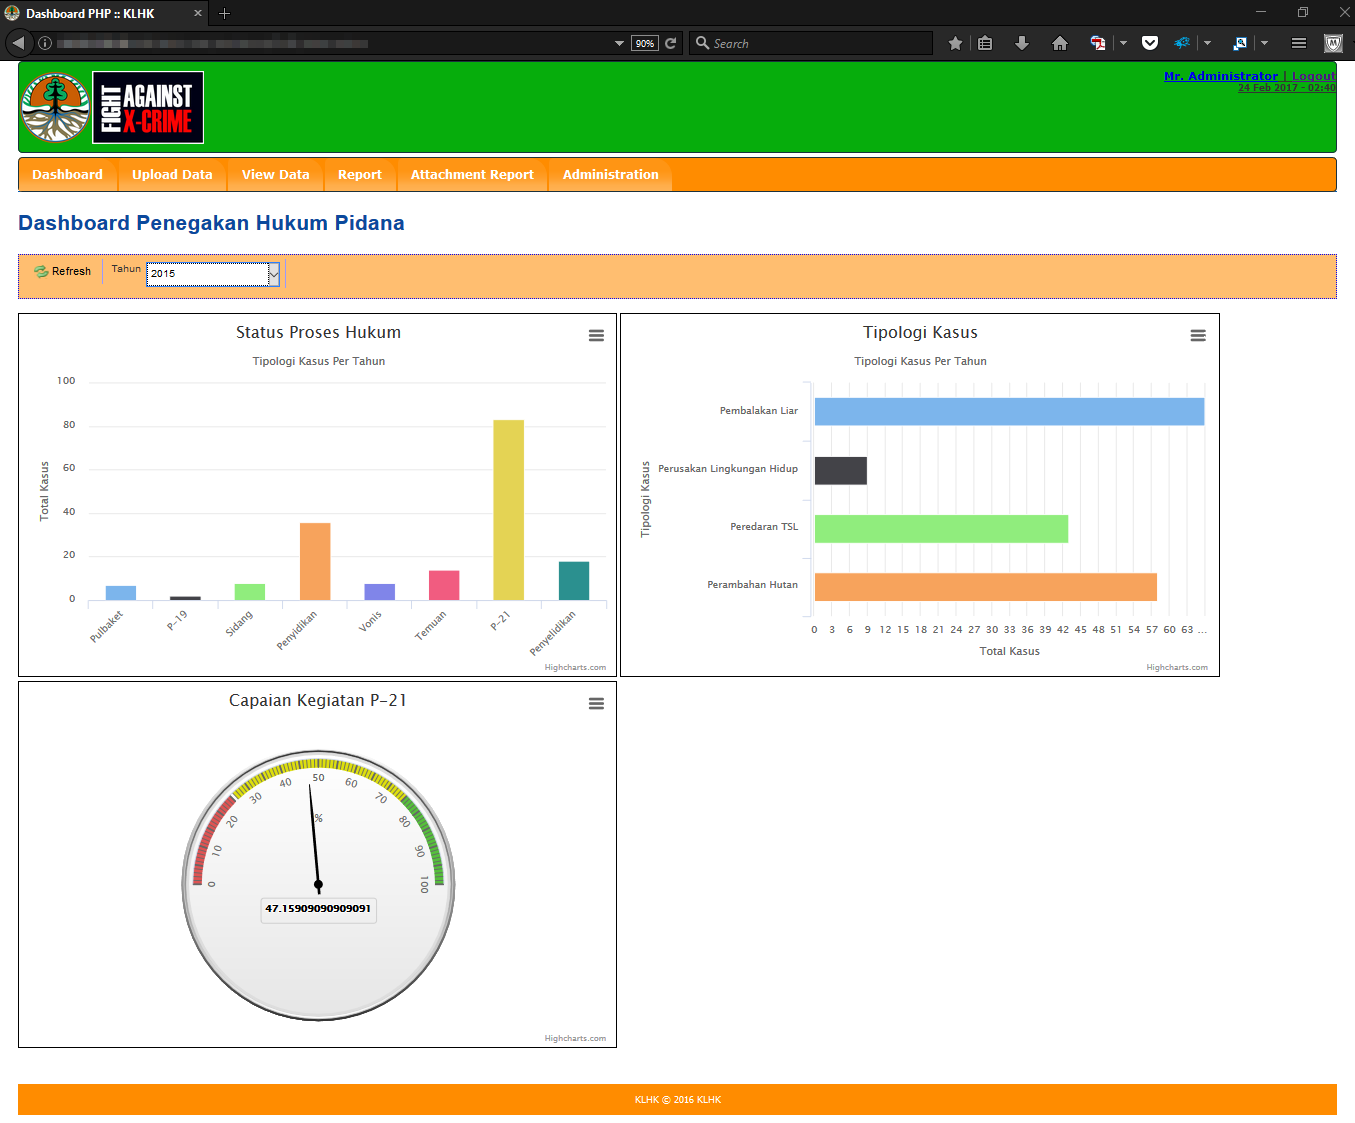The width and height of the screenshot is (1355, 1123).
Task: Click the Logout link
Action: (x=1313, y=76)
